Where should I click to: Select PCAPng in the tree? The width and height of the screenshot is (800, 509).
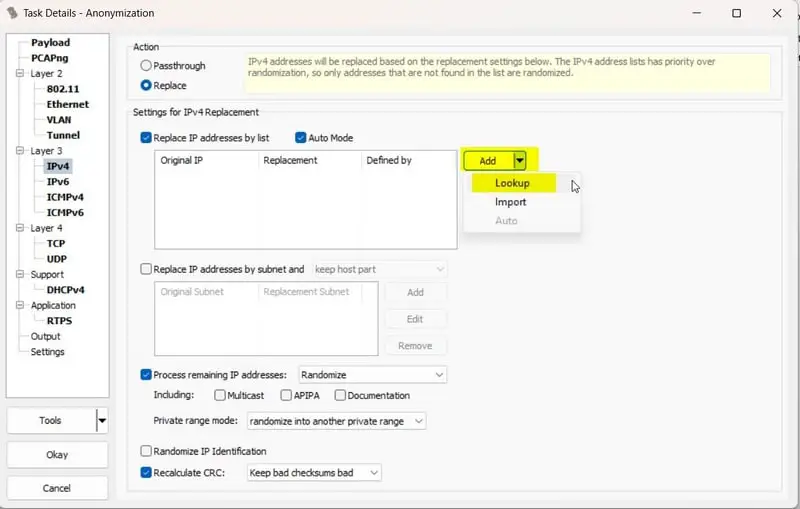click(x=49, y=58)
